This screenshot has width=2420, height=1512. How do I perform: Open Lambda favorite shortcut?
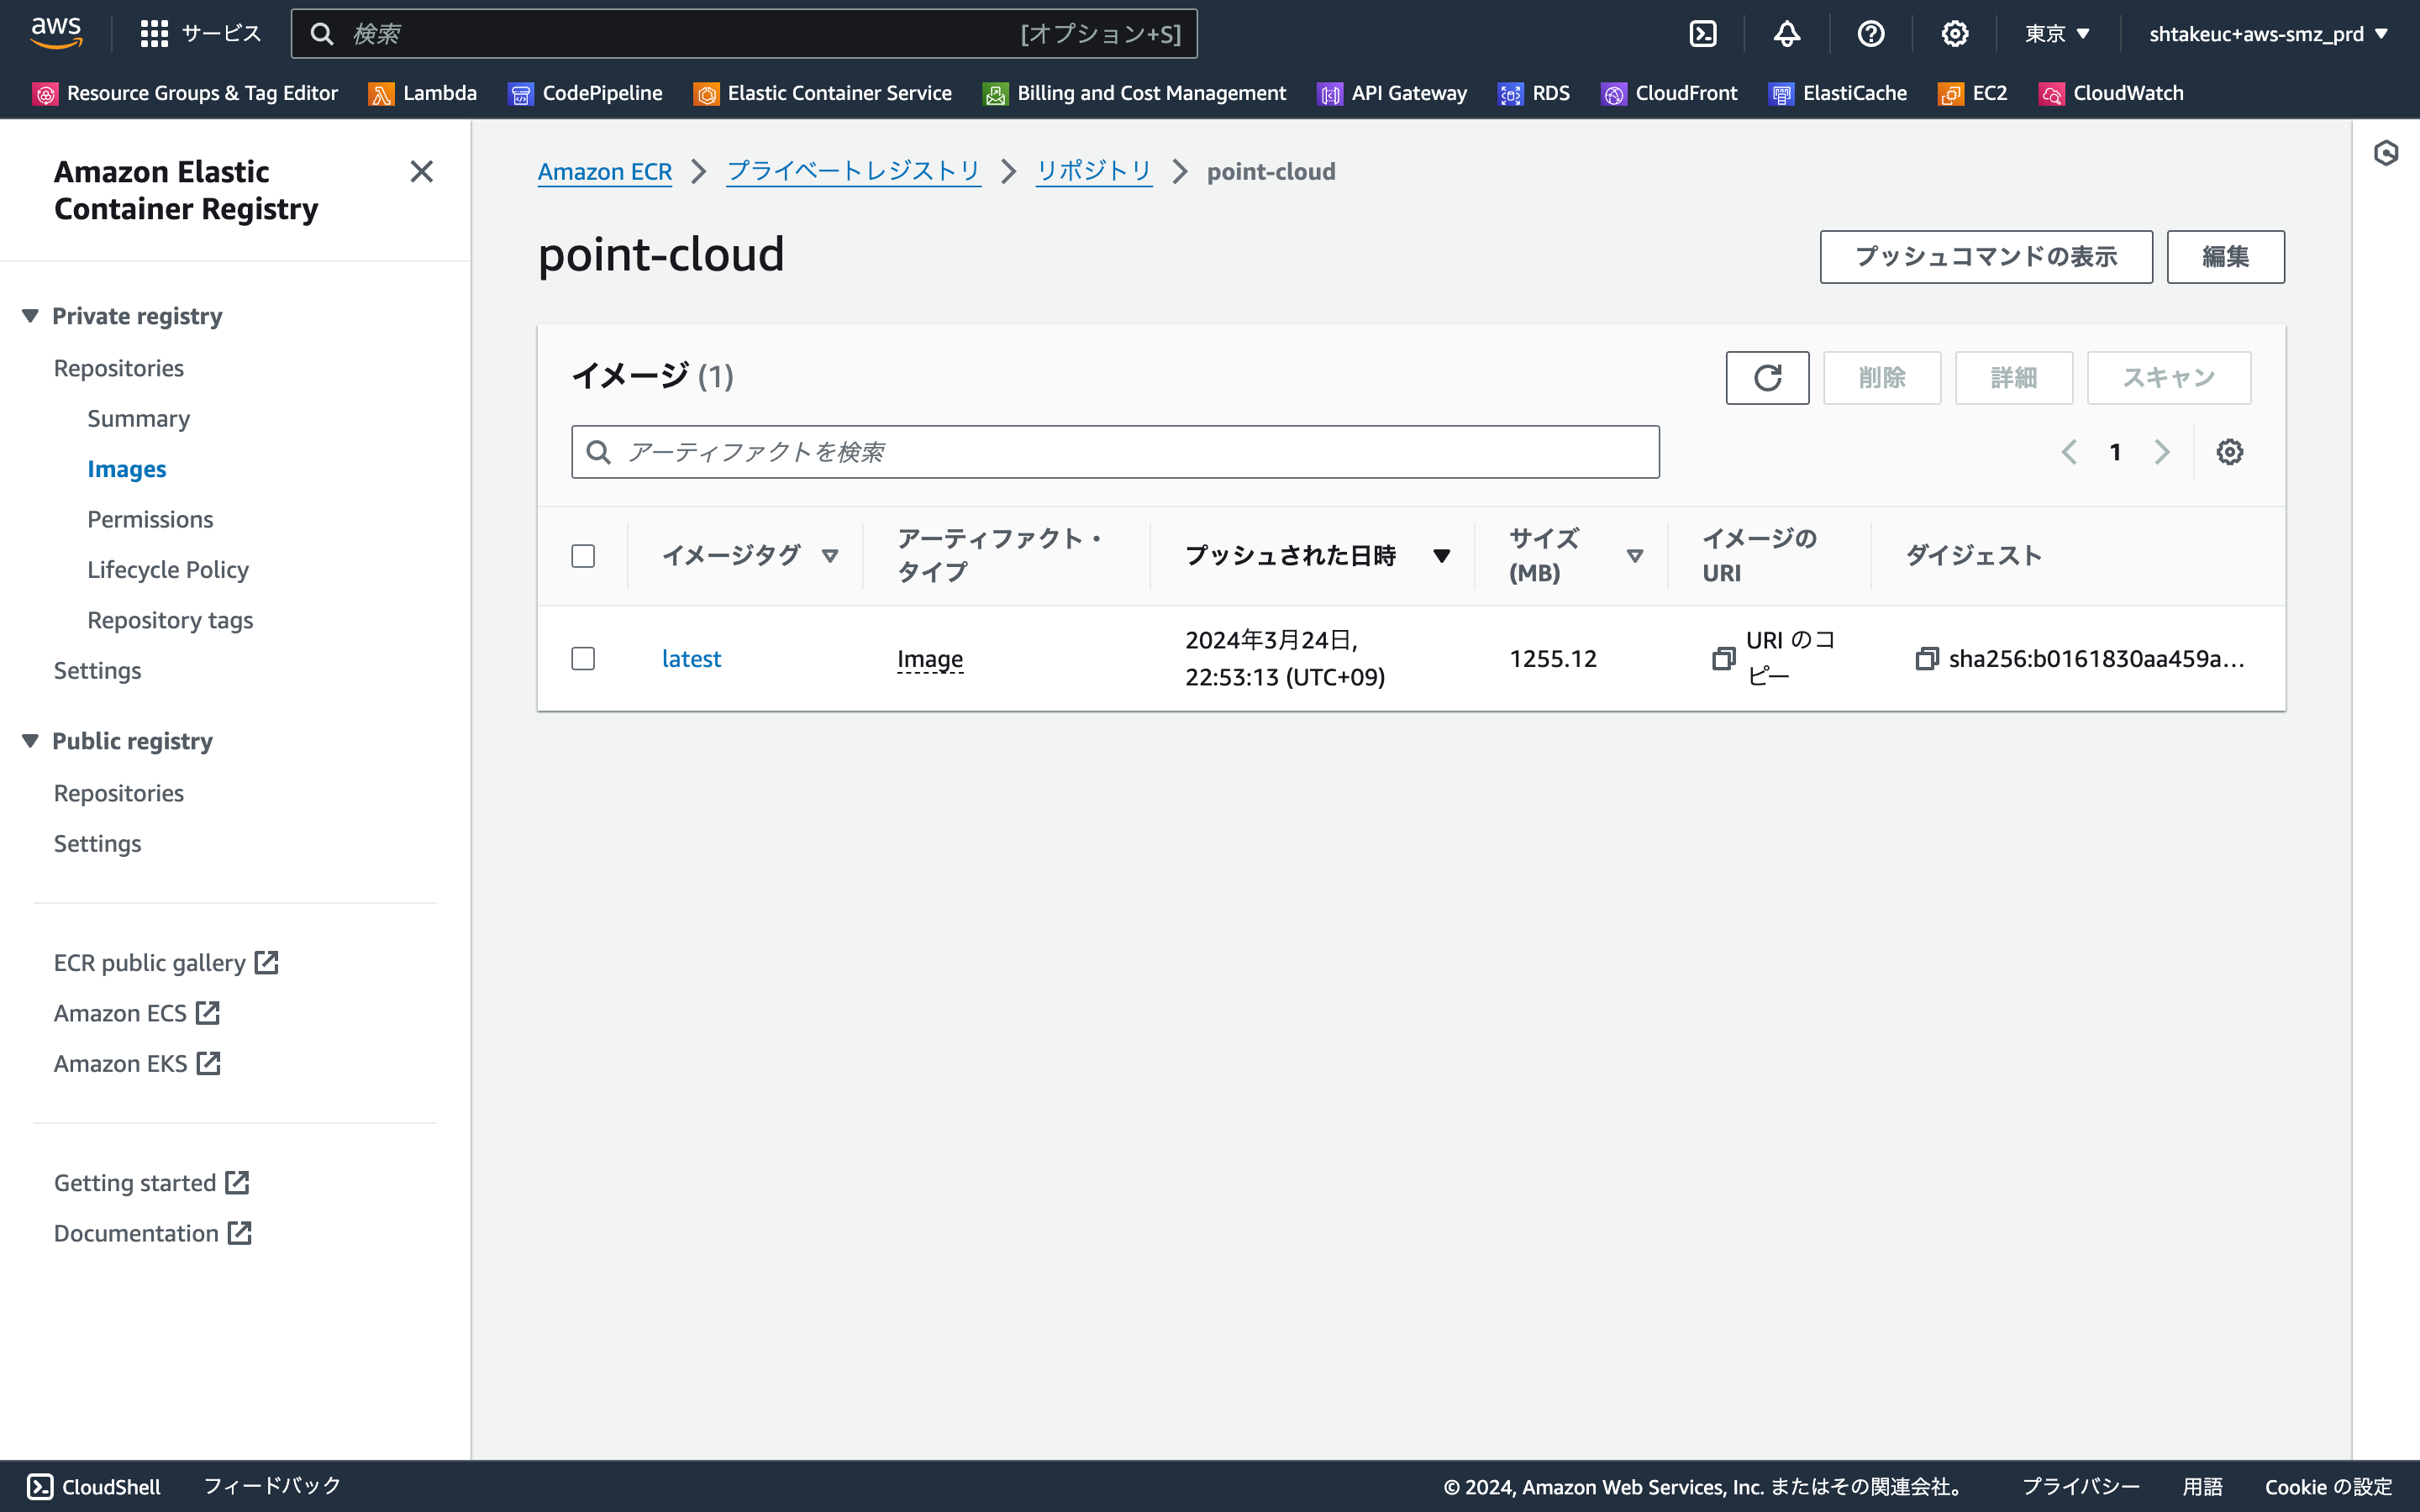(423, 93)
